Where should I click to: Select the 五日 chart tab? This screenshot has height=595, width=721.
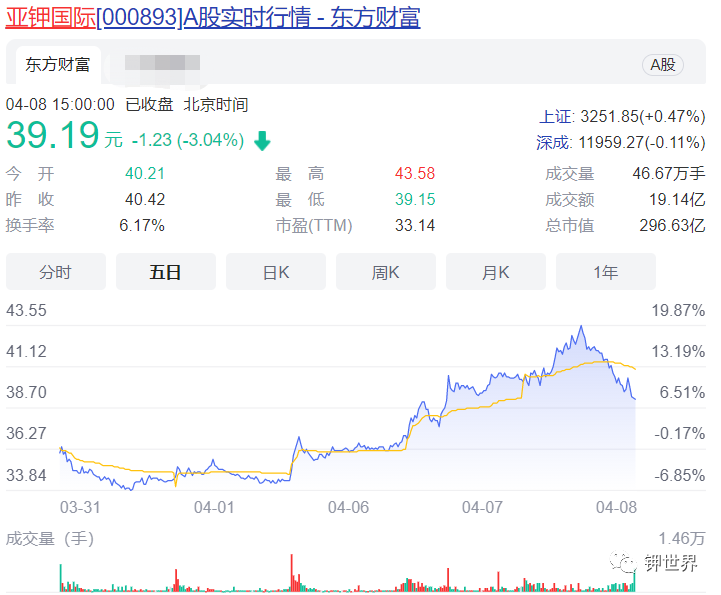166,272
